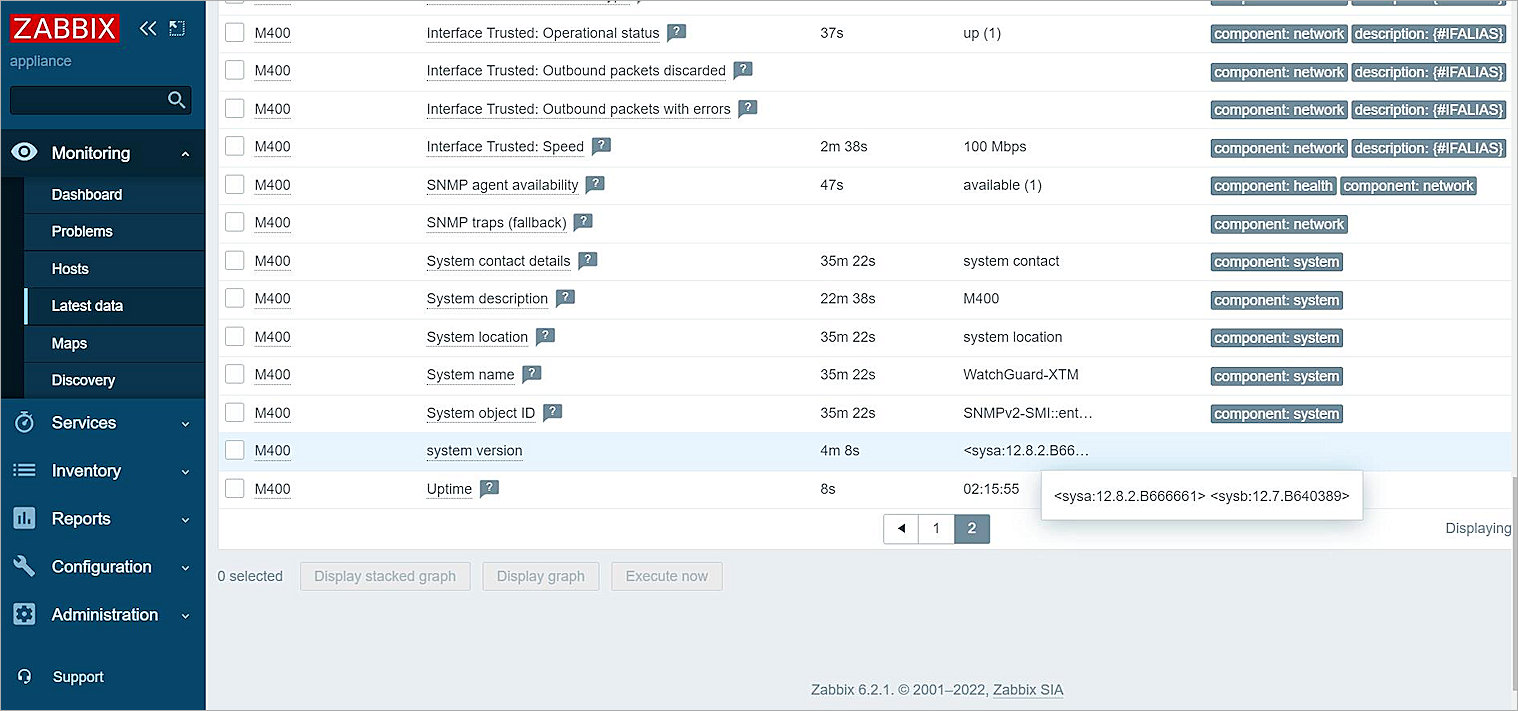1518x711 pixels.
Task: Click the component: health tag
Action: pyautogui.click(x=1272, y=186)
